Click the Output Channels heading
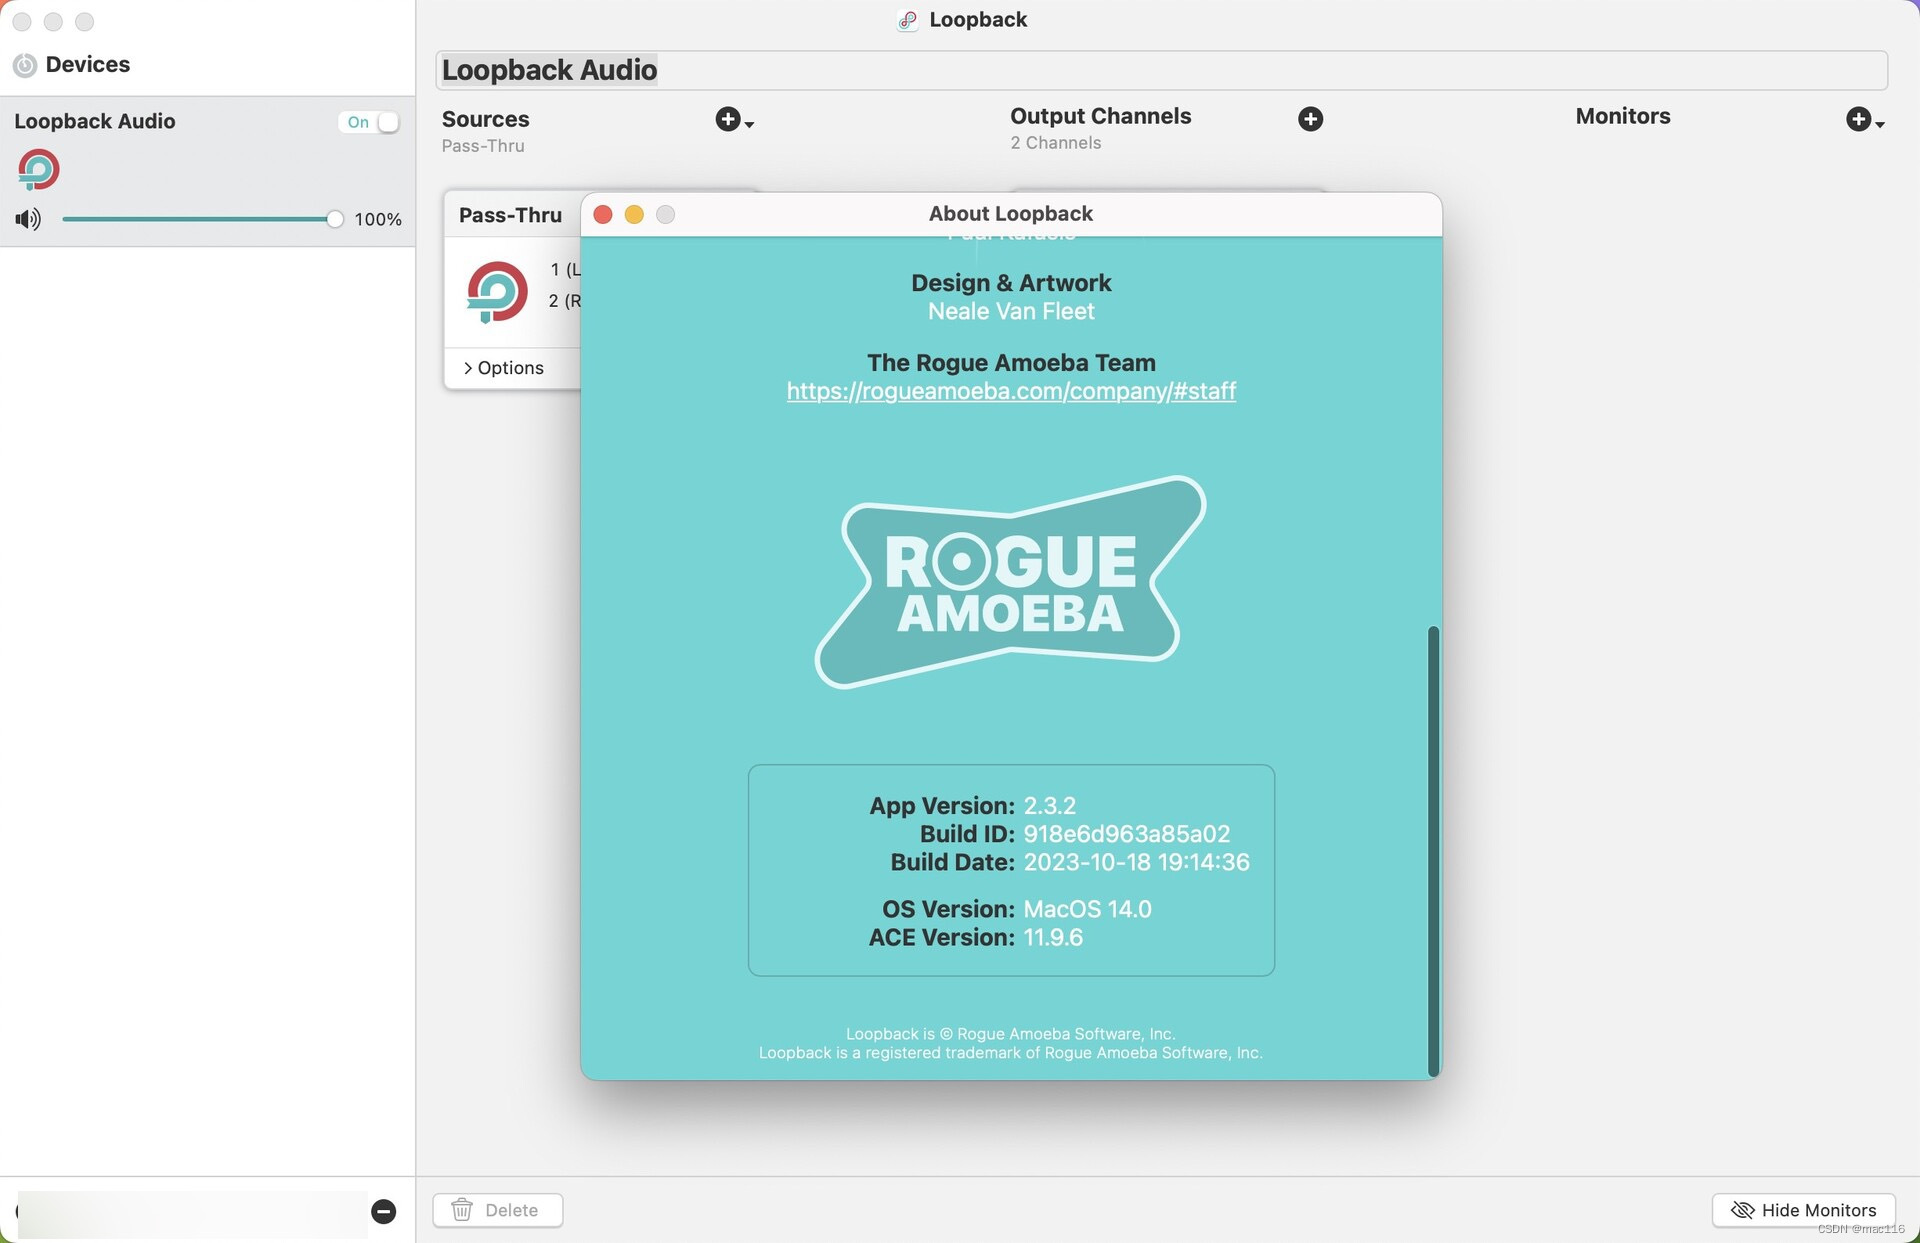1920x1243 pixels. (1100, 116)
